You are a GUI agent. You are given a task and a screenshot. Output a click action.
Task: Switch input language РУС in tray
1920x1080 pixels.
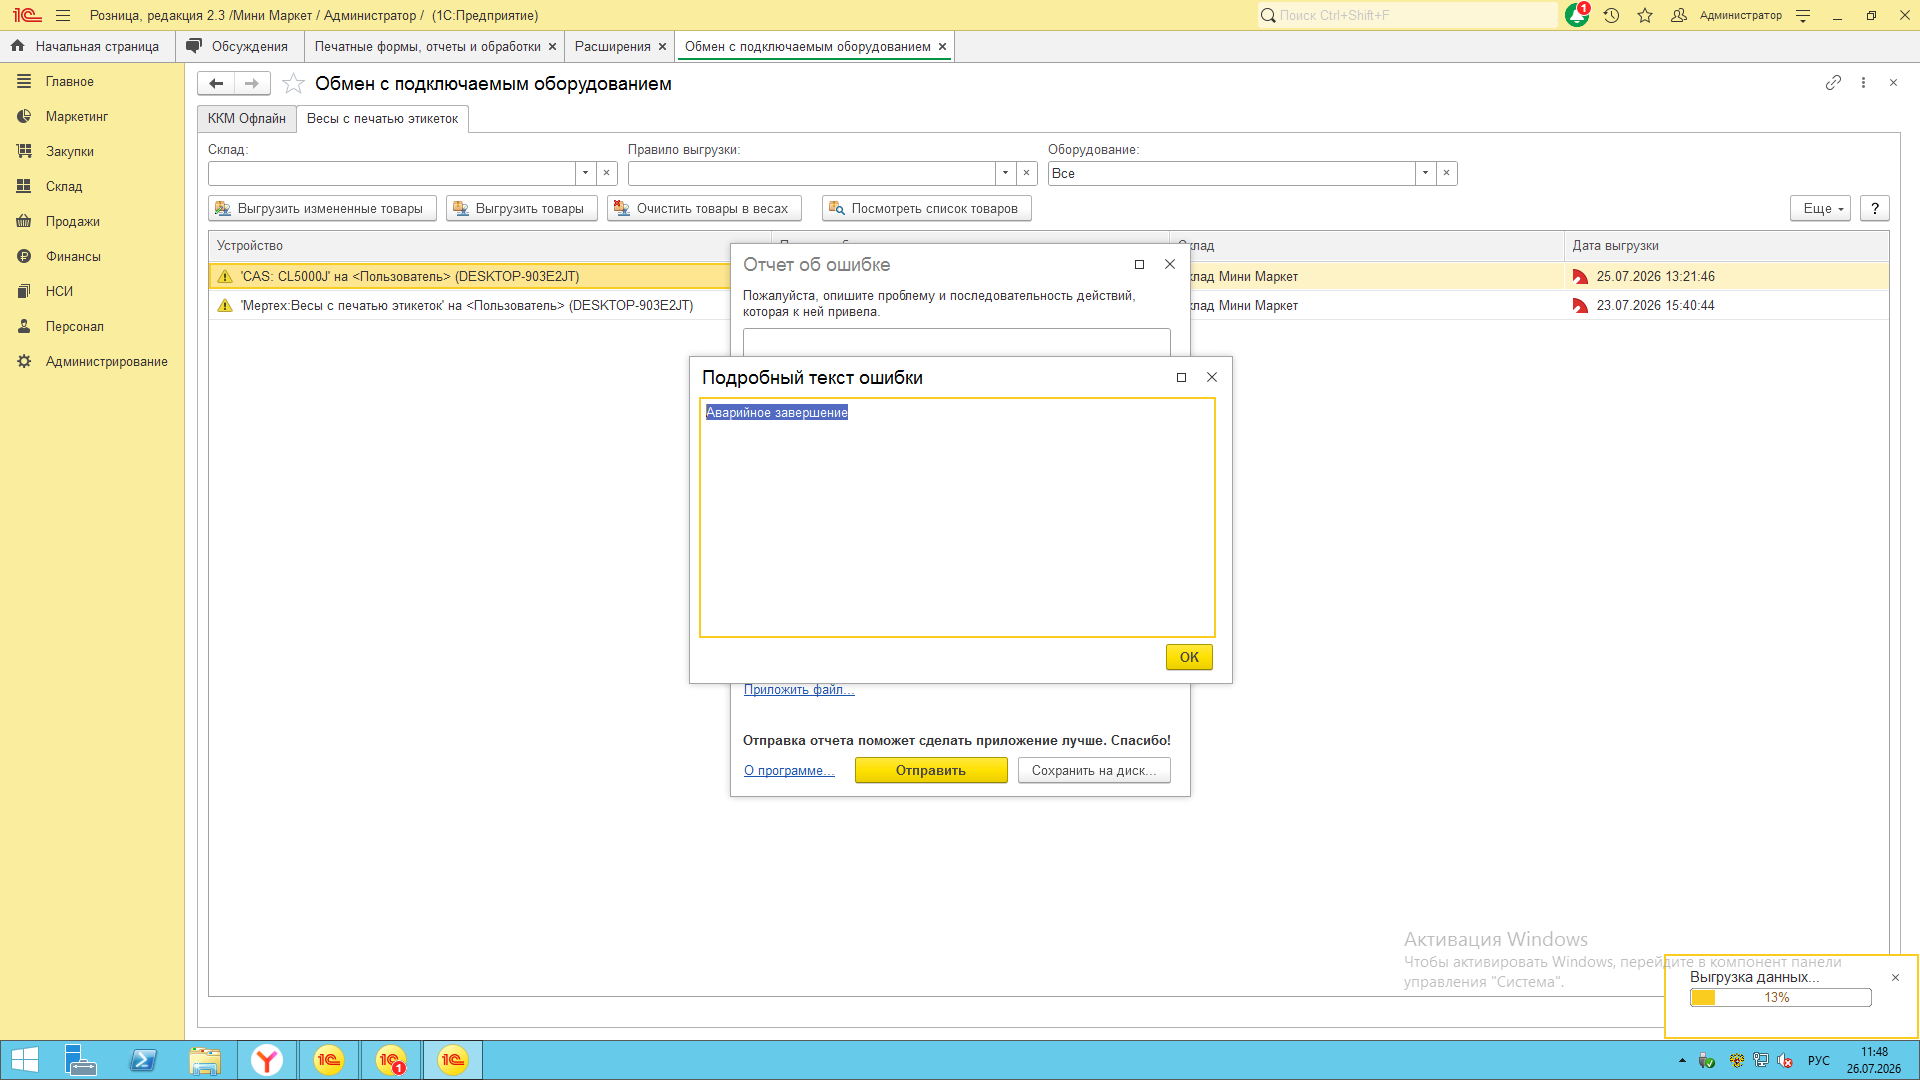1819,1061
